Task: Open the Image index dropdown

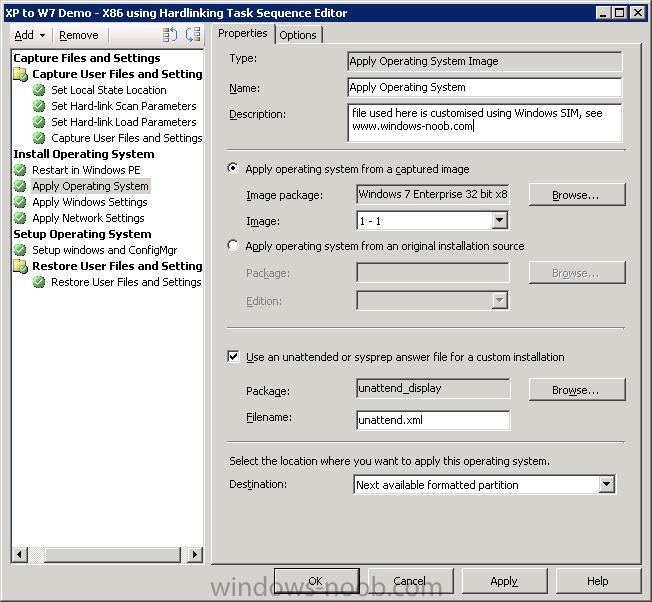Action: (499, 220)
